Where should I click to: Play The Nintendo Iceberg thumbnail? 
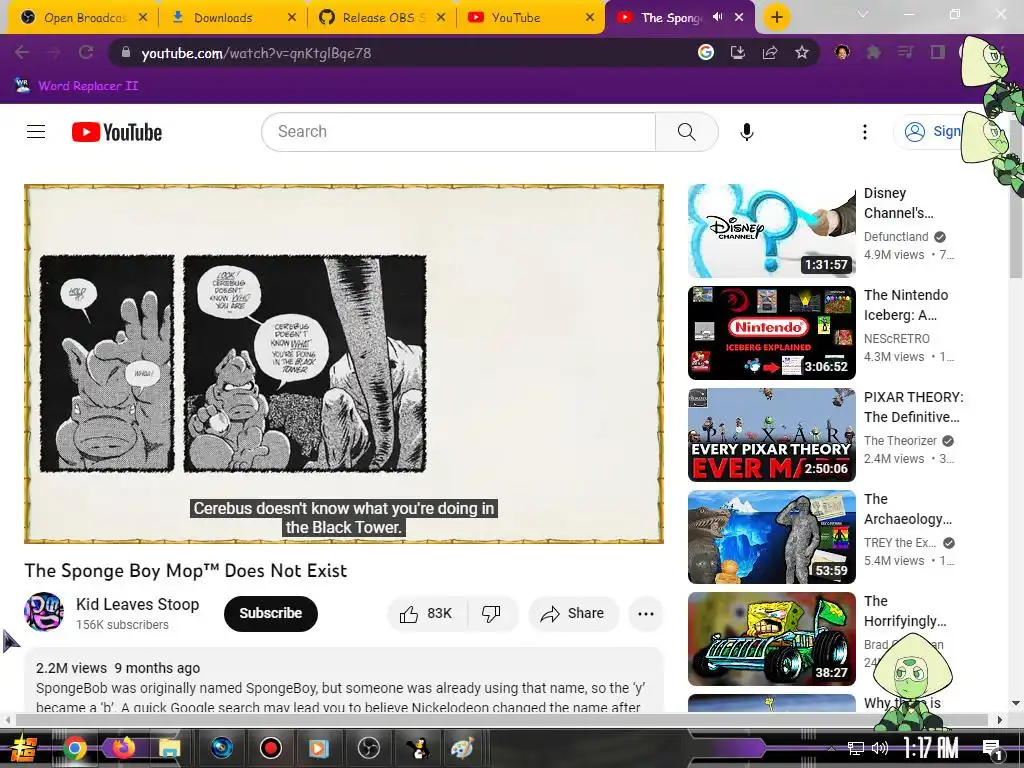[x=771, y=333]
